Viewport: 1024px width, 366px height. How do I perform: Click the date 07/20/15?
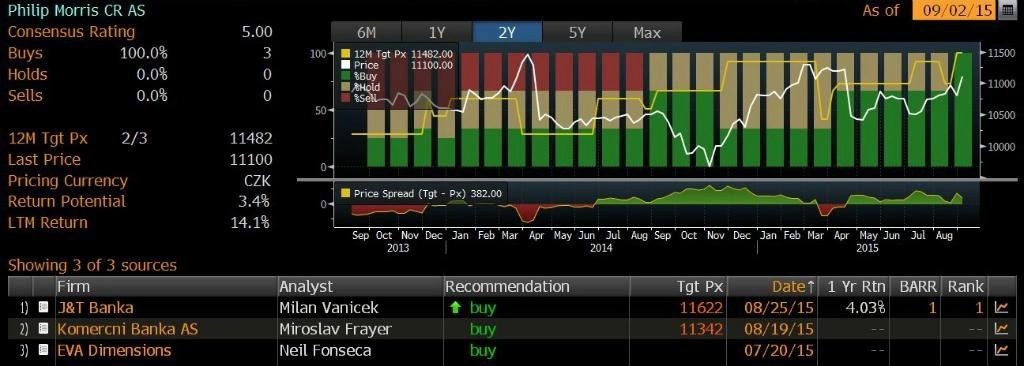coord(779,350)
